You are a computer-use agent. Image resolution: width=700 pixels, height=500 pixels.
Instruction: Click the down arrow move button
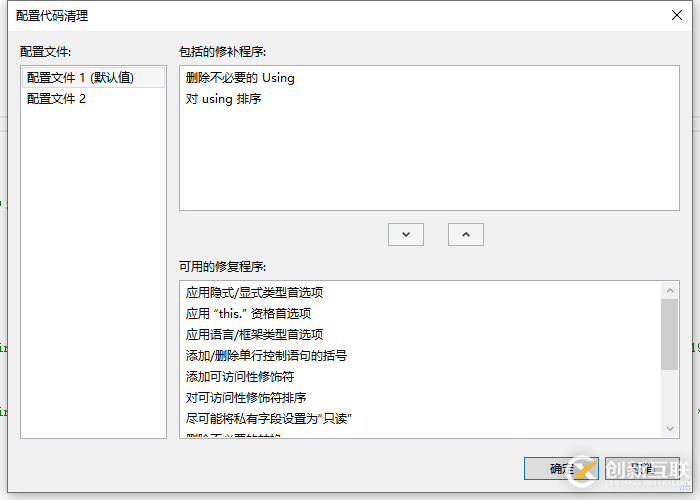(406, 234)
